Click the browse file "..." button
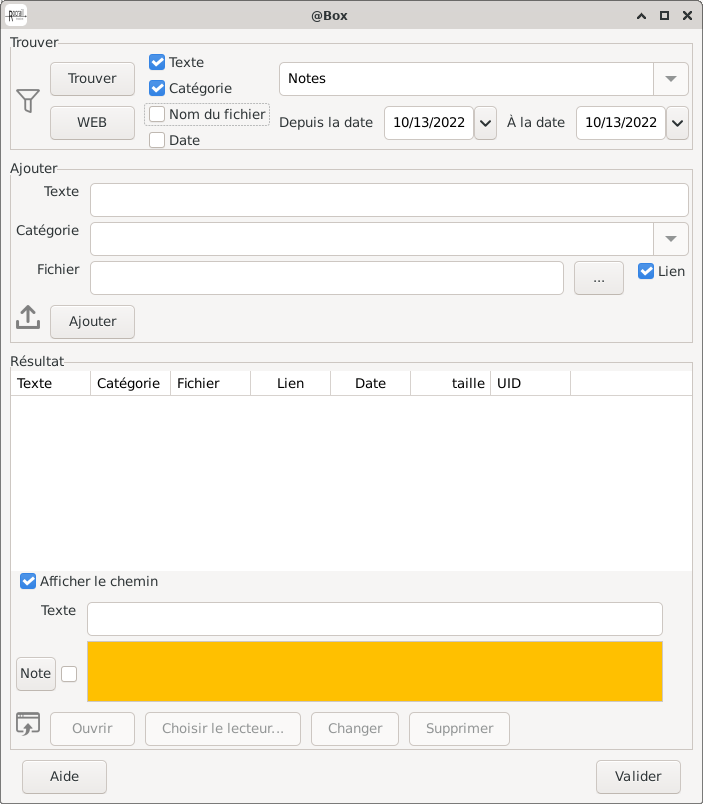Image resolution: width=703 pixels, height=804 pixels. coord(599,279)
